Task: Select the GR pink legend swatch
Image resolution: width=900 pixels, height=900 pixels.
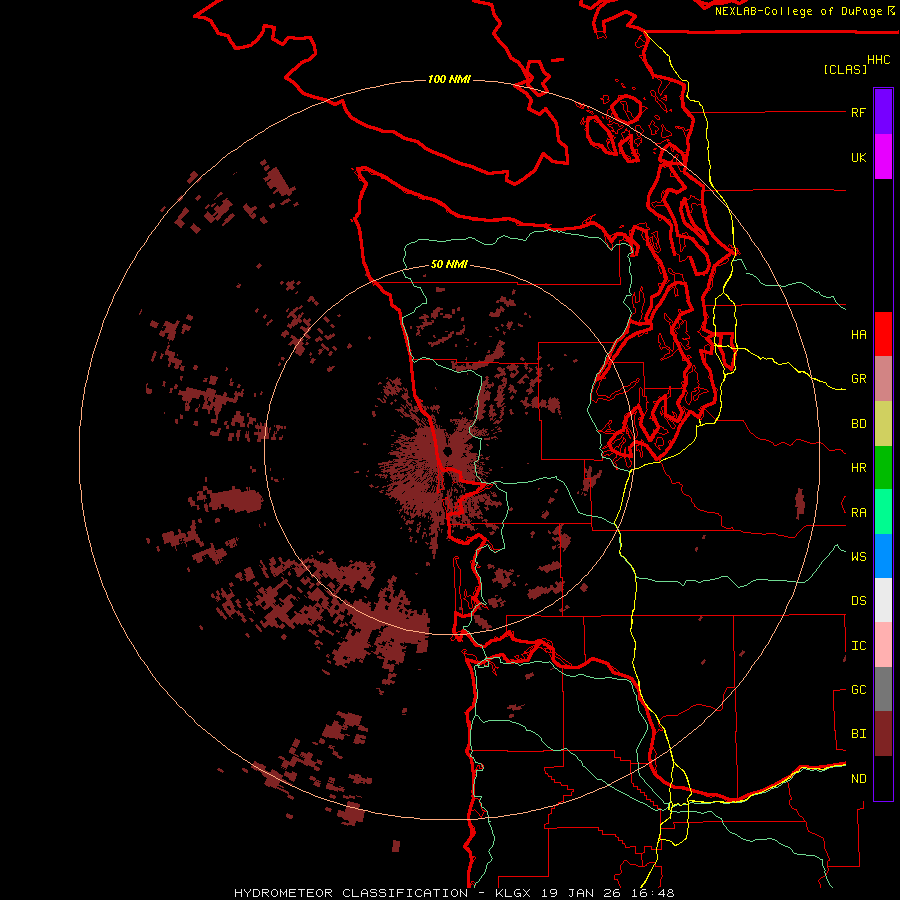Action: (x=883, y=379)
